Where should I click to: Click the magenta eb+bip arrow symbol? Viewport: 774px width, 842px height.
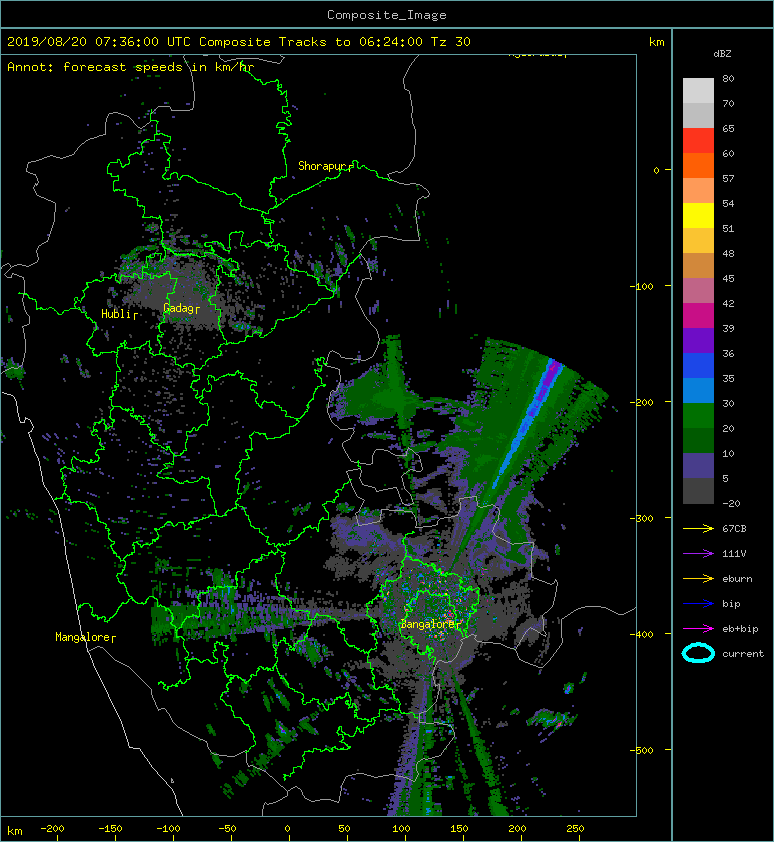point(698,629)
